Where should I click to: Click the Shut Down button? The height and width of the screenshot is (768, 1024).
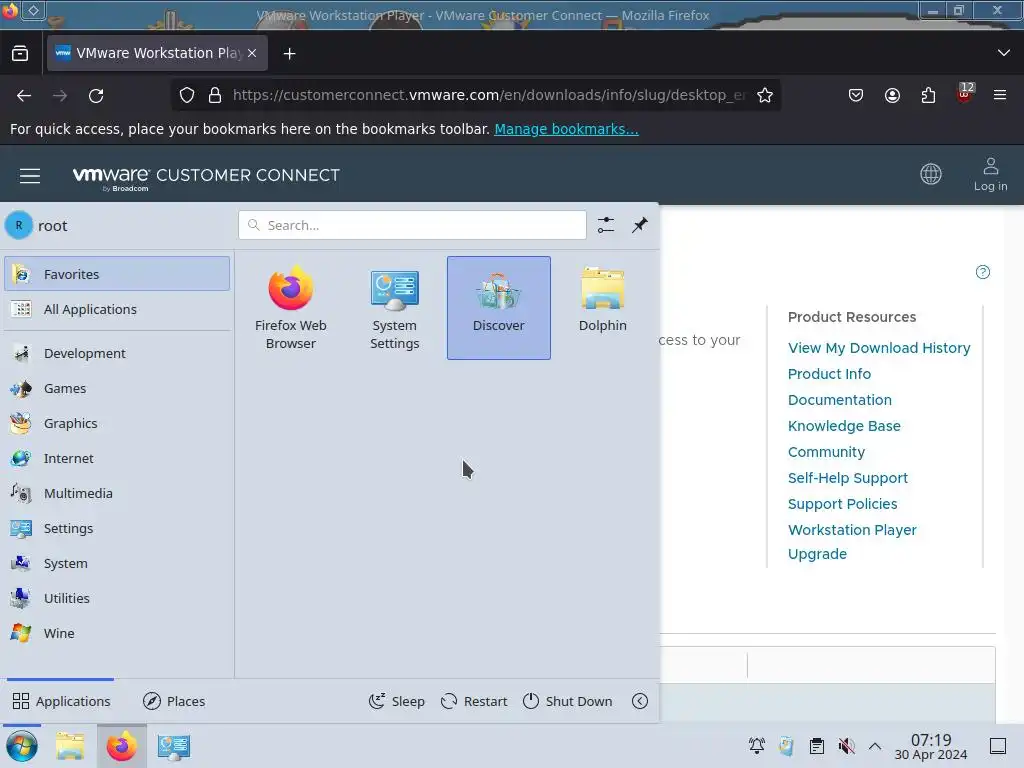pos(568,701)
